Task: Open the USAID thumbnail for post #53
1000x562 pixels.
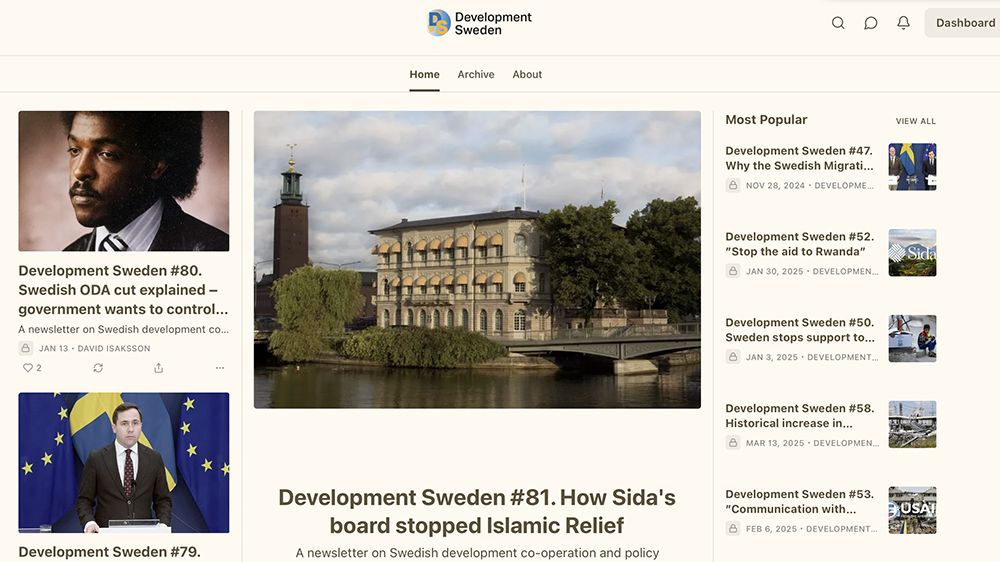Action: 912,510
